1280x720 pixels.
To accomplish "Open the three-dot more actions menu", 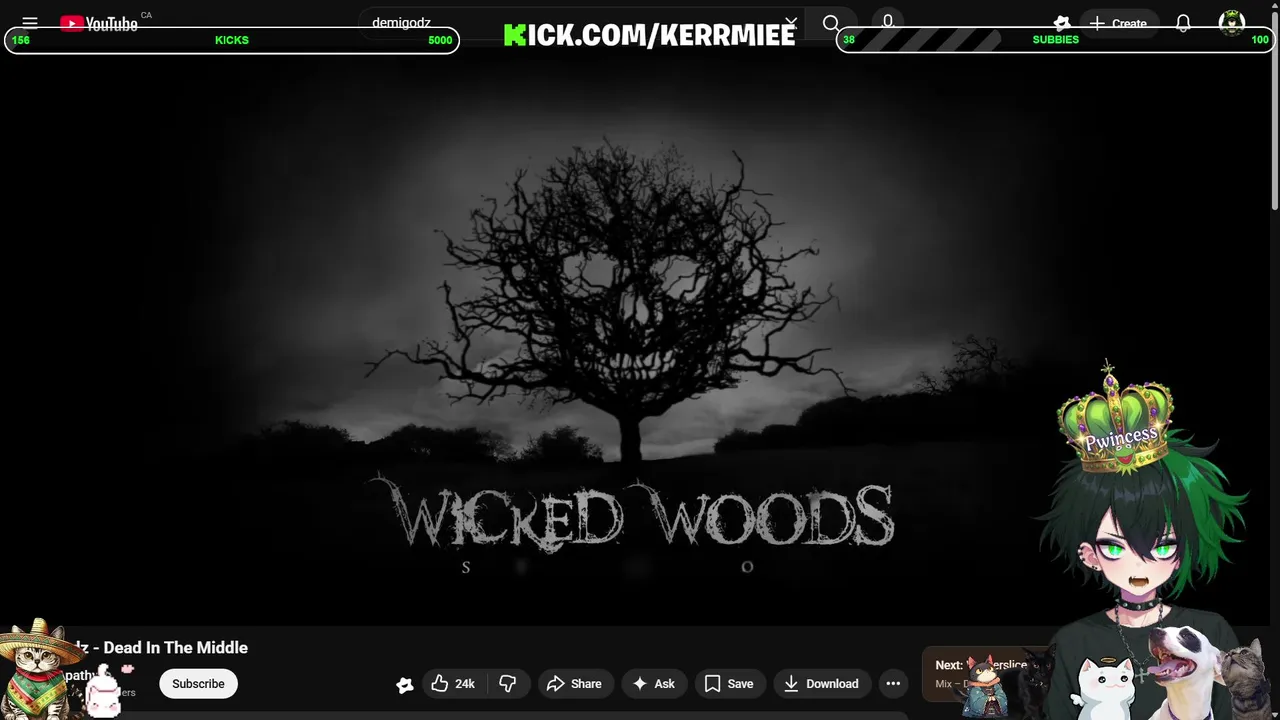I will pos(893,684).
